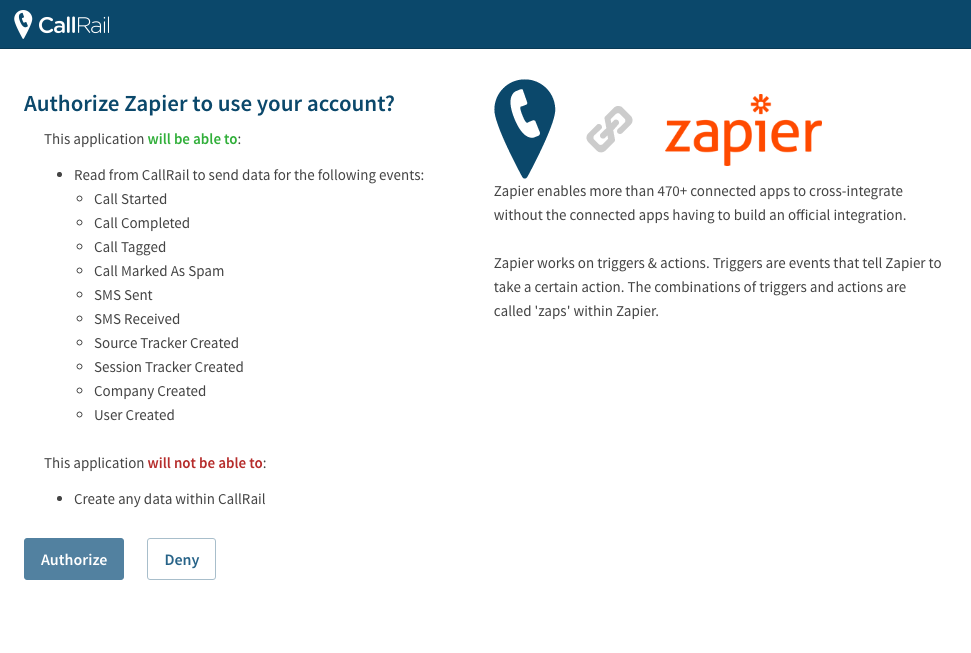
Task: Select the 'SMS Received' event
Action: point(137,319)
